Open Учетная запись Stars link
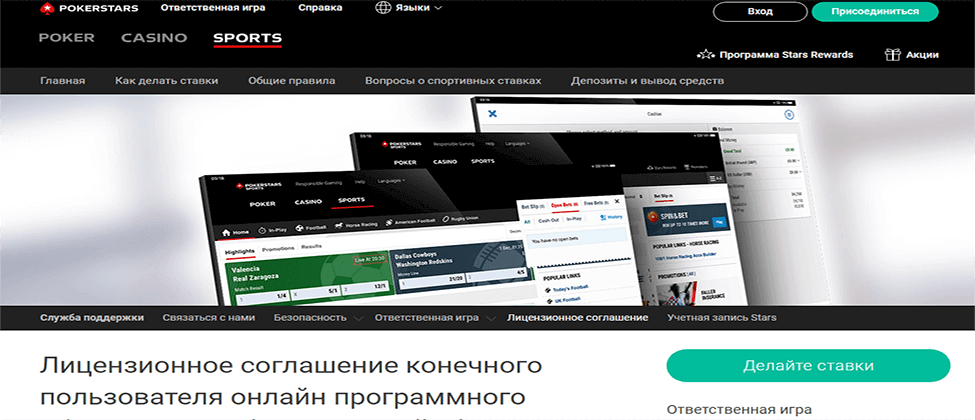The image size is (975, 420). tap(721, 317)
